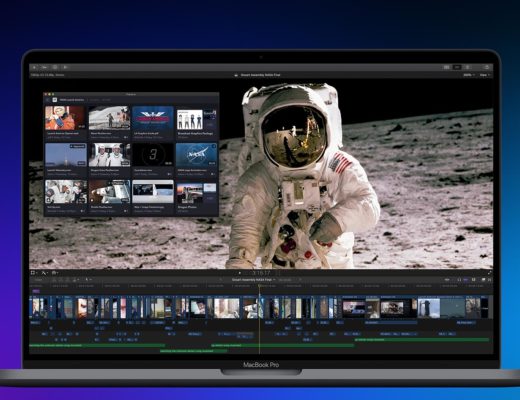Select green audio clip at timeline right end

click(422, 340)
